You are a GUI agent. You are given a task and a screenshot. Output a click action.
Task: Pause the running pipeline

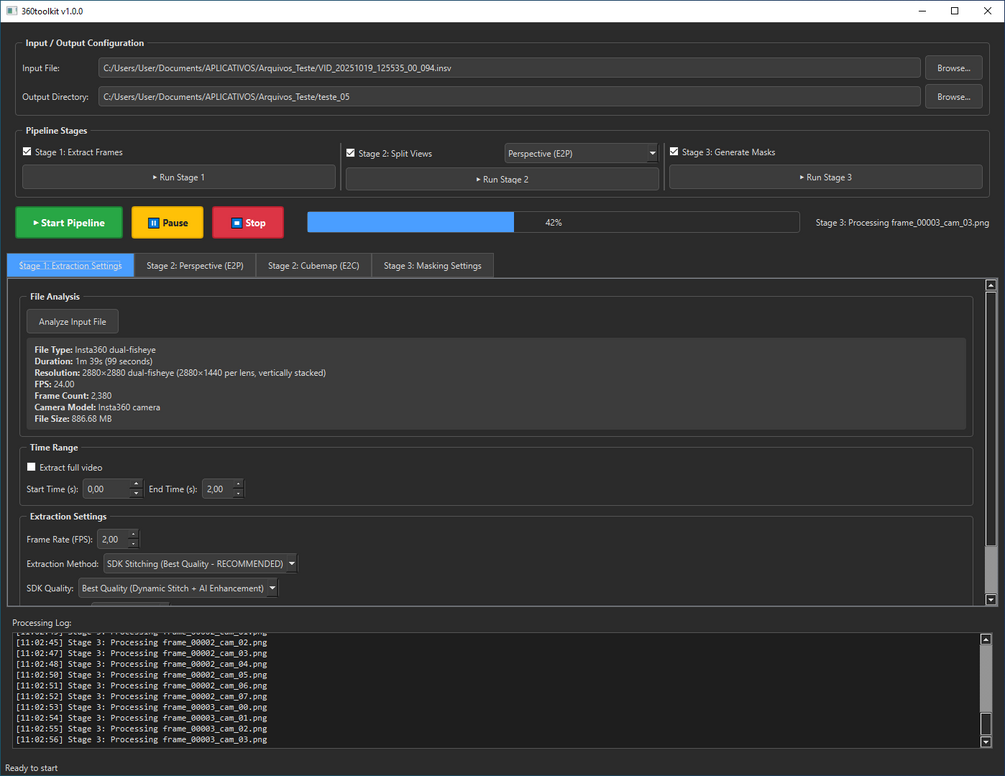(x=167, y=222)
